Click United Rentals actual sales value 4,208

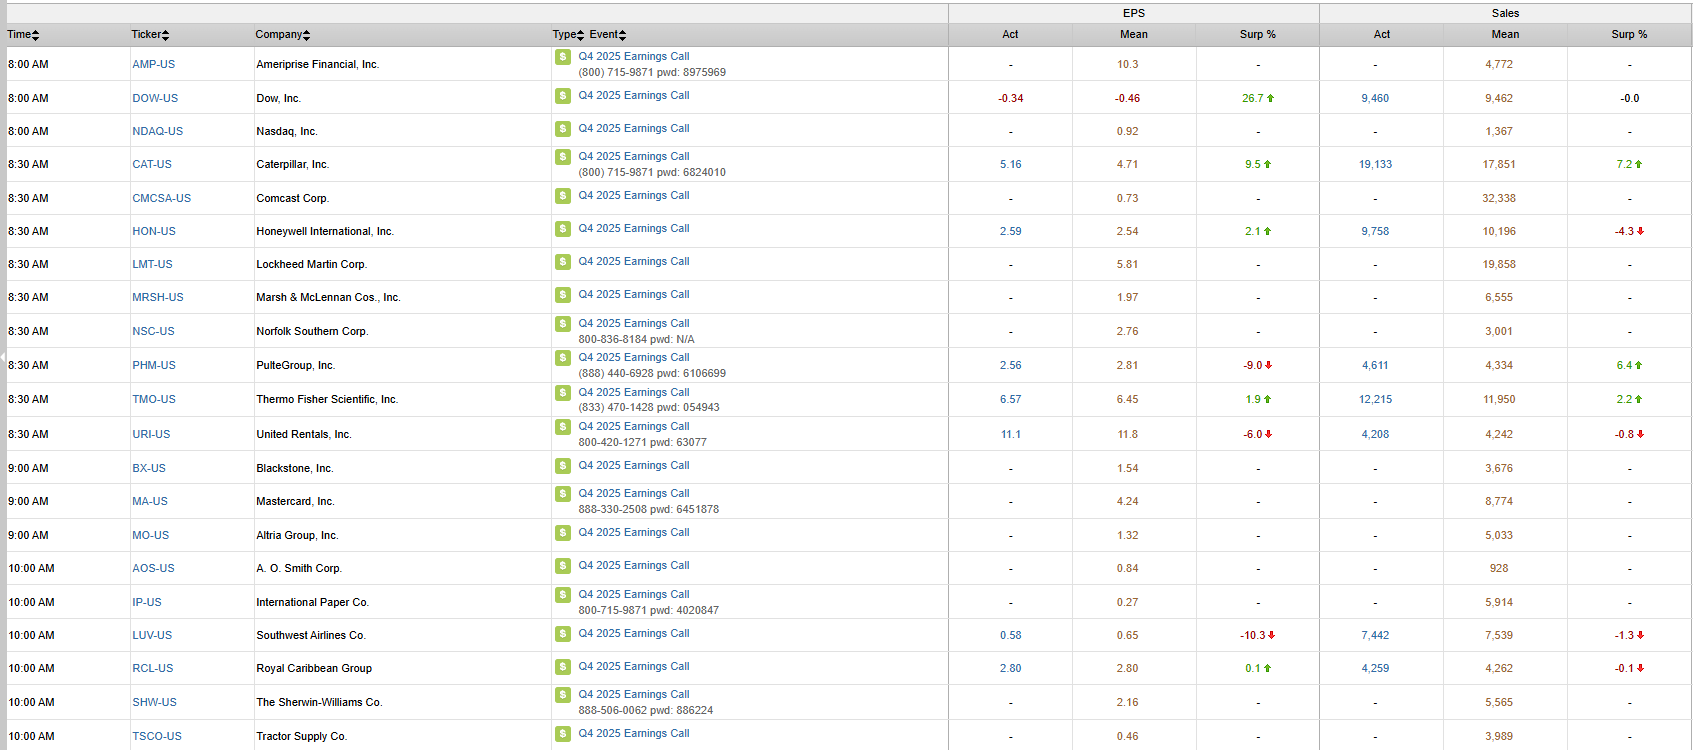click(x=1375, y=434)
